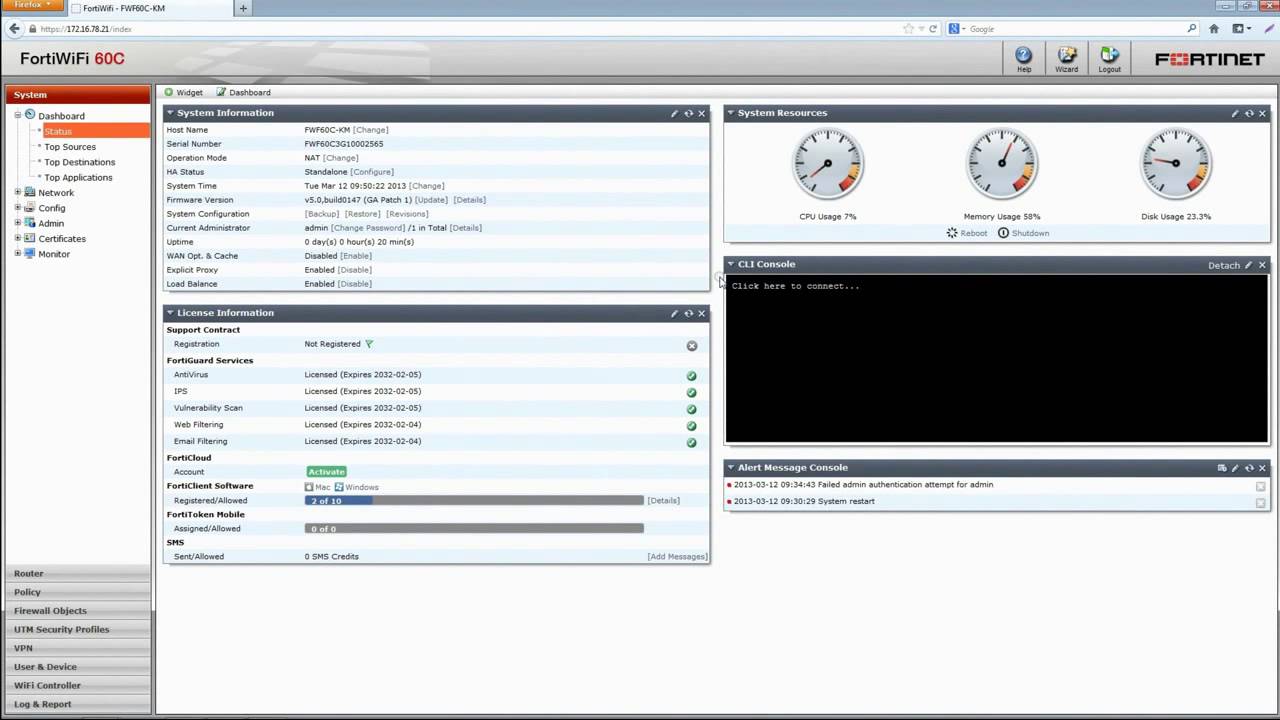Expand the Config tree node

pyautogui.click(x=17, y=208)
